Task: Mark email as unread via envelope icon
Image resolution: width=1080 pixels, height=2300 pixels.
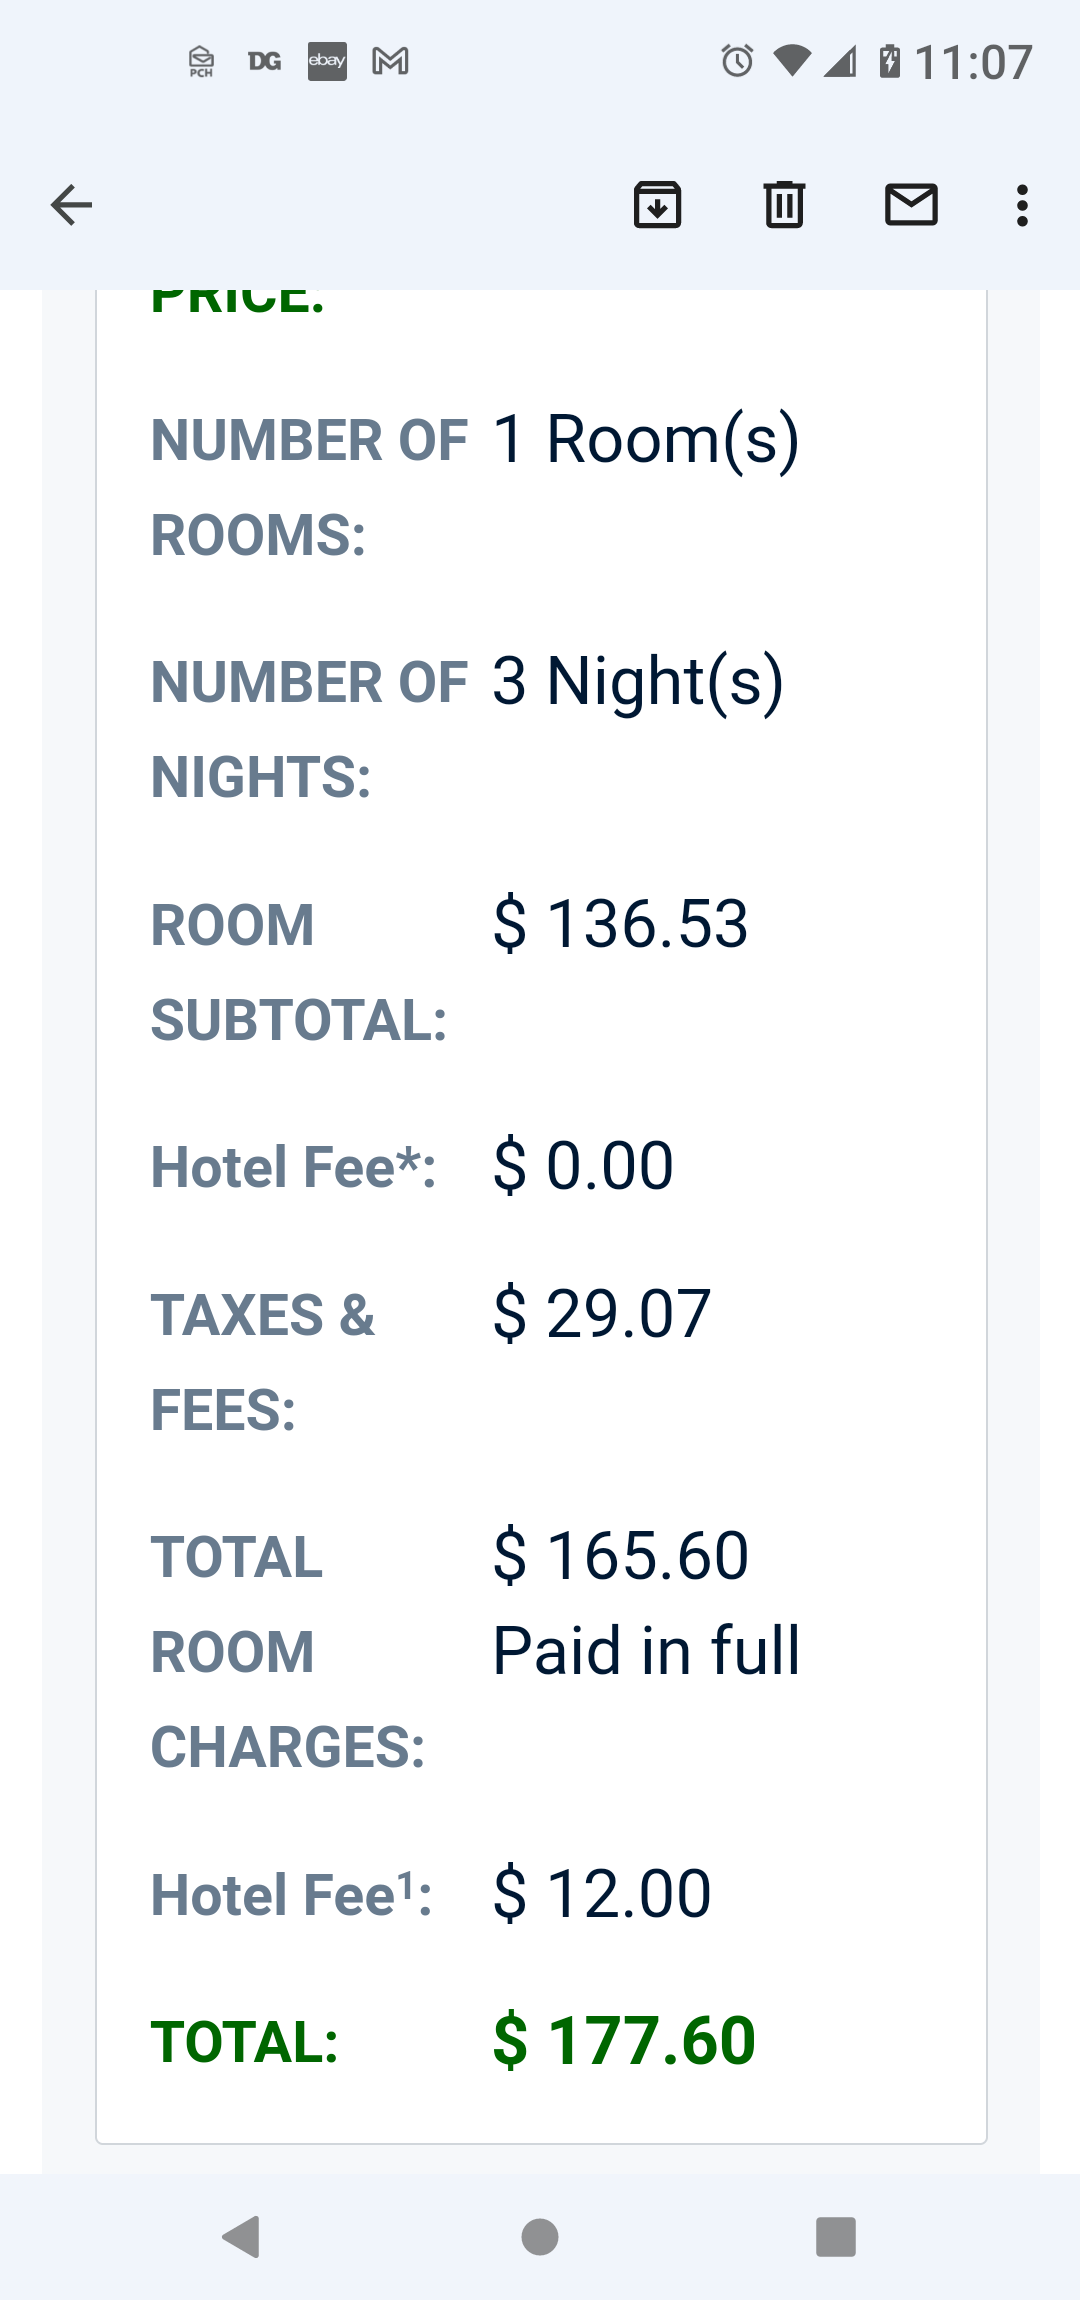Action: pos(911,205)
